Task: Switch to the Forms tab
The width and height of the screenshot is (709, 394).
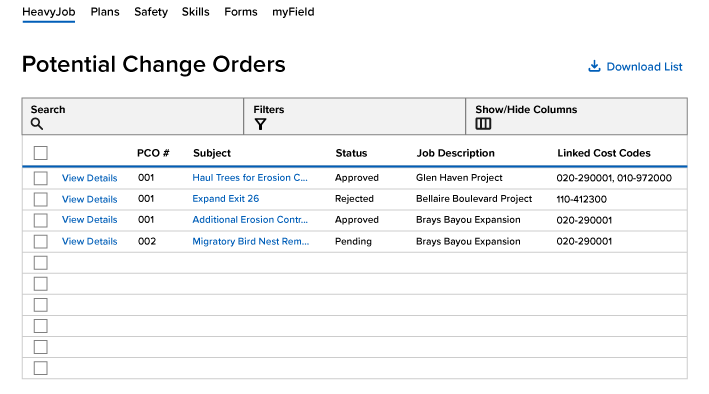Action: [x=241, y=12]
